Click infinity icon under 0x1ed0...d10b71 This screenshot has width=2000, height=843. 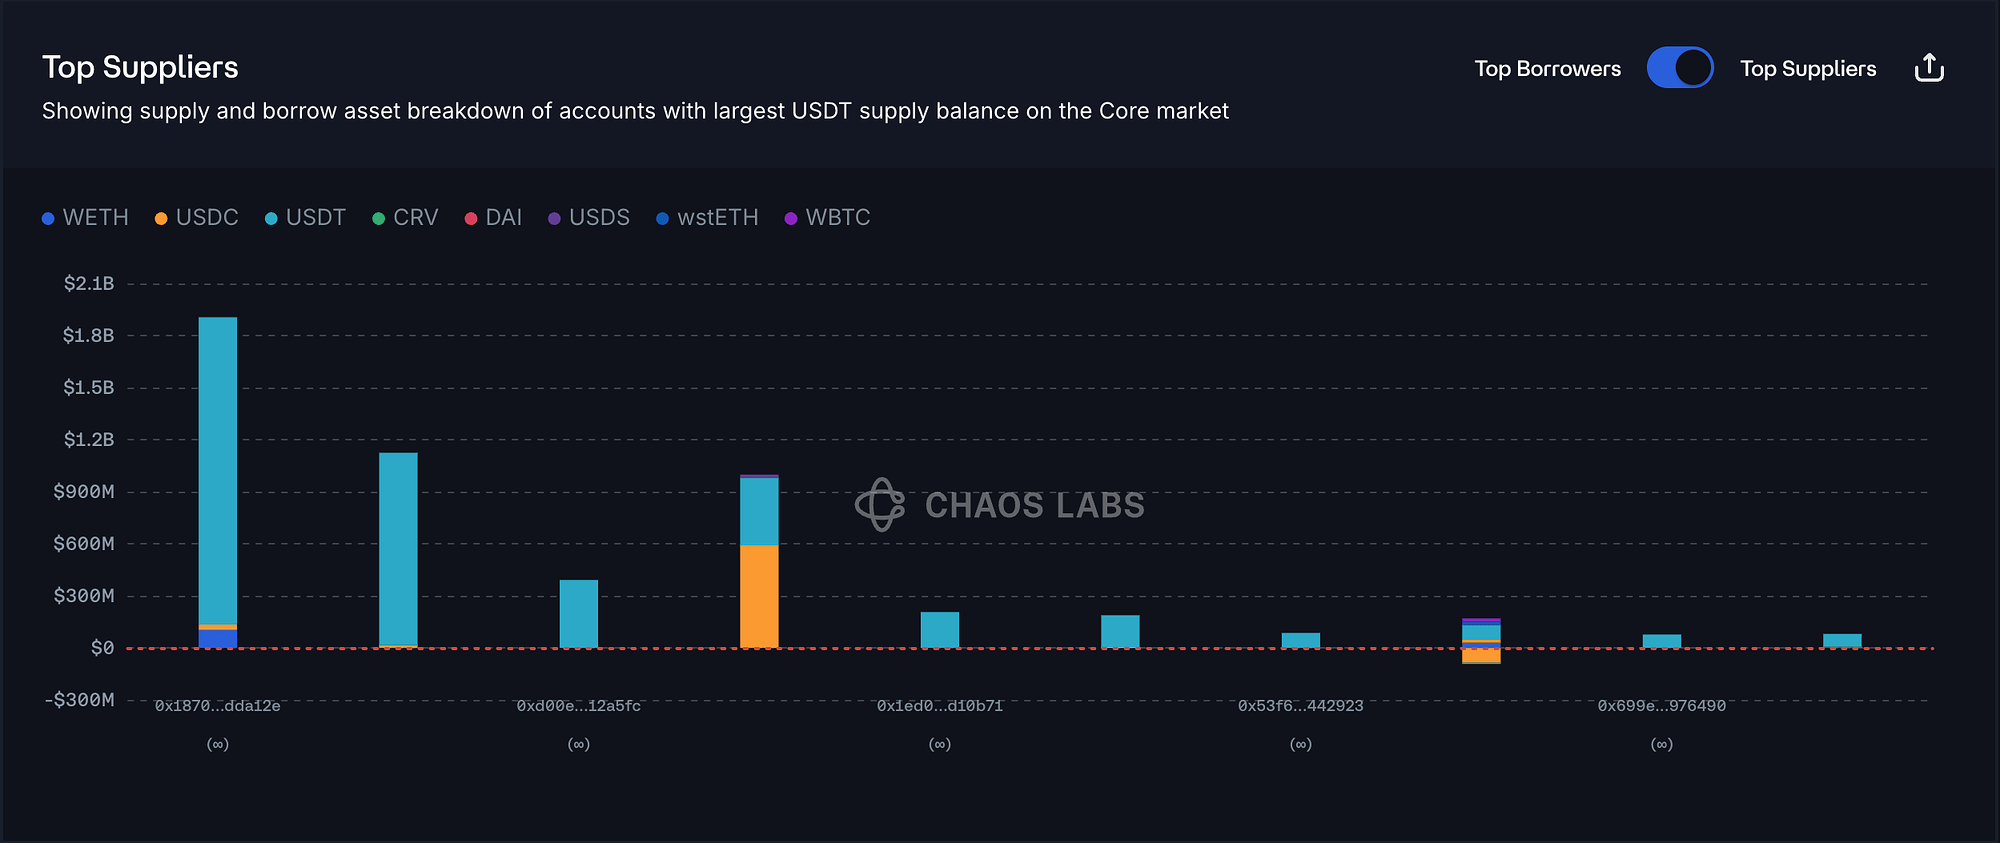[939, 744]
